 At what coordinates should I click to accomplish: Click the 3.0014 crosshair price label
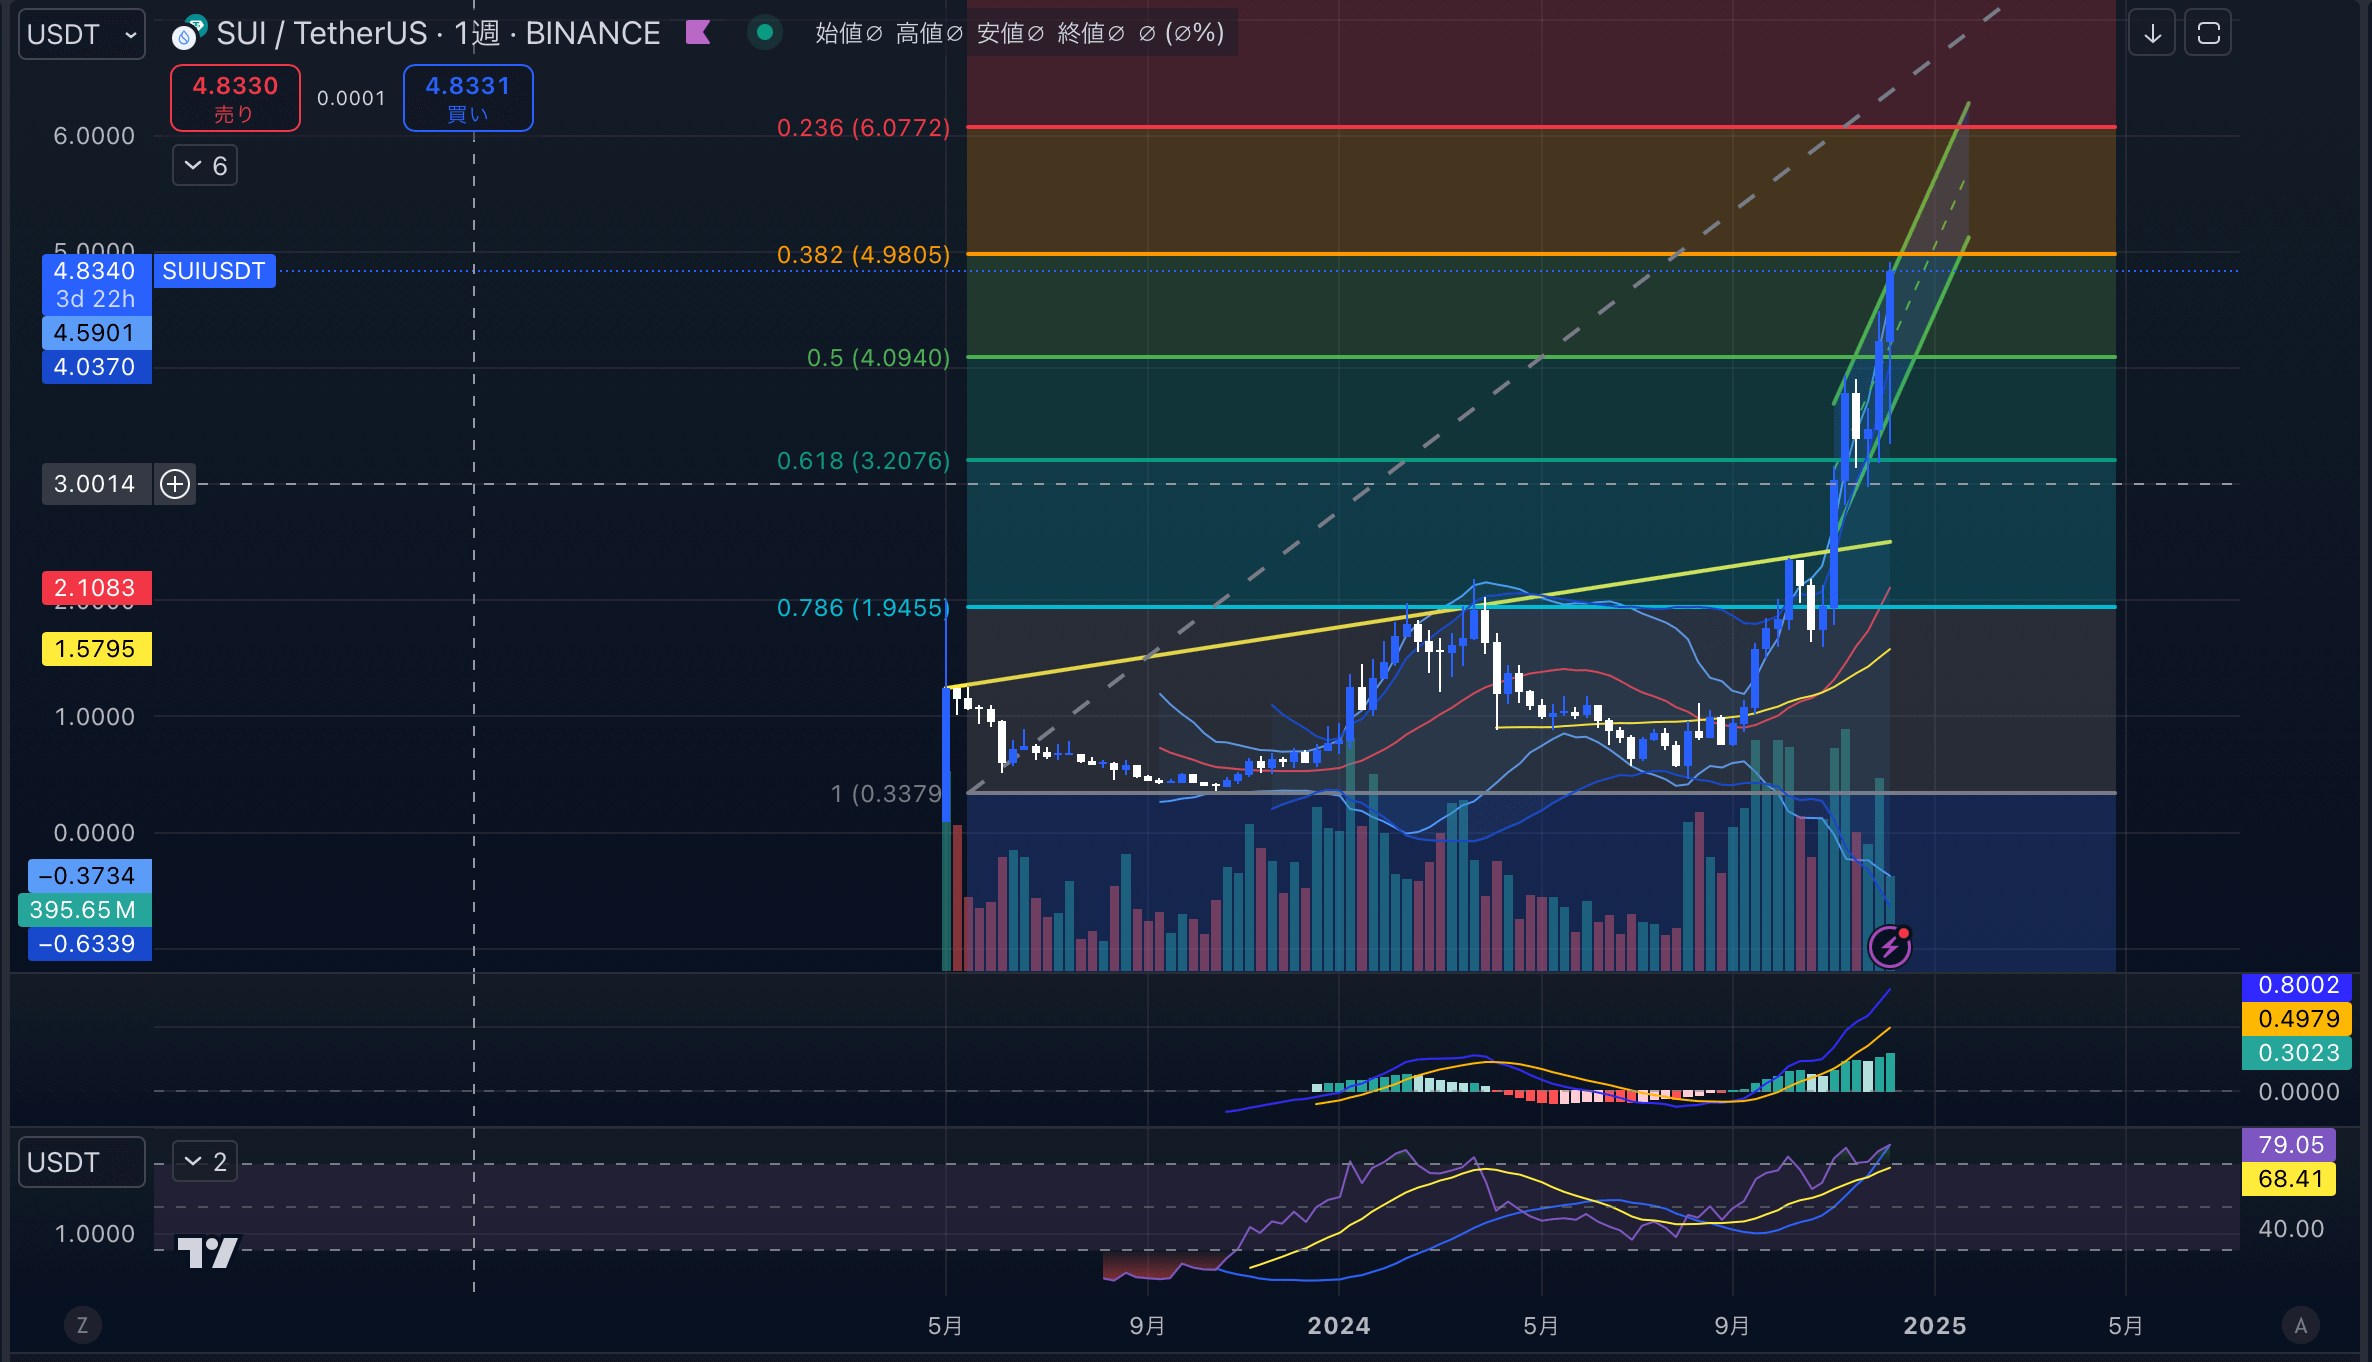94,484
